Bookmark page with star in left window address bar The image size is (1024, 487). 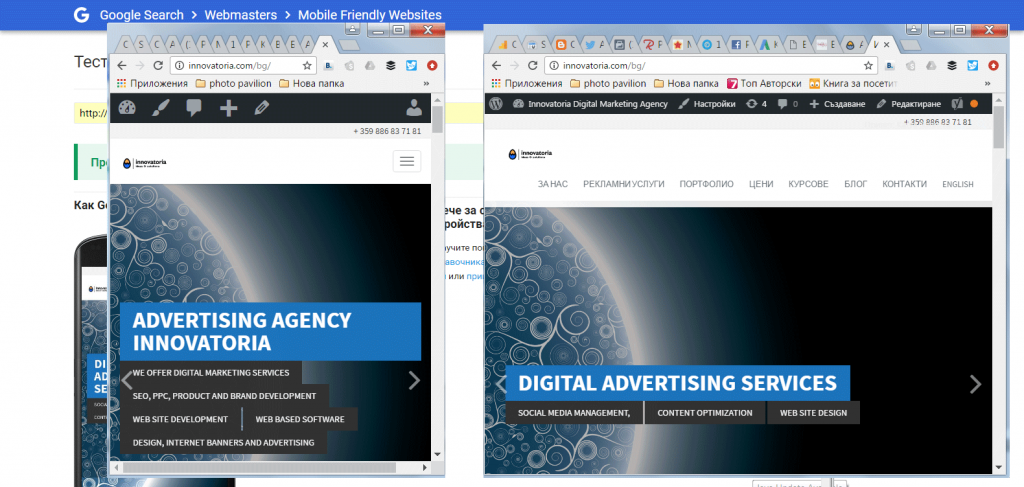point(307,65)
